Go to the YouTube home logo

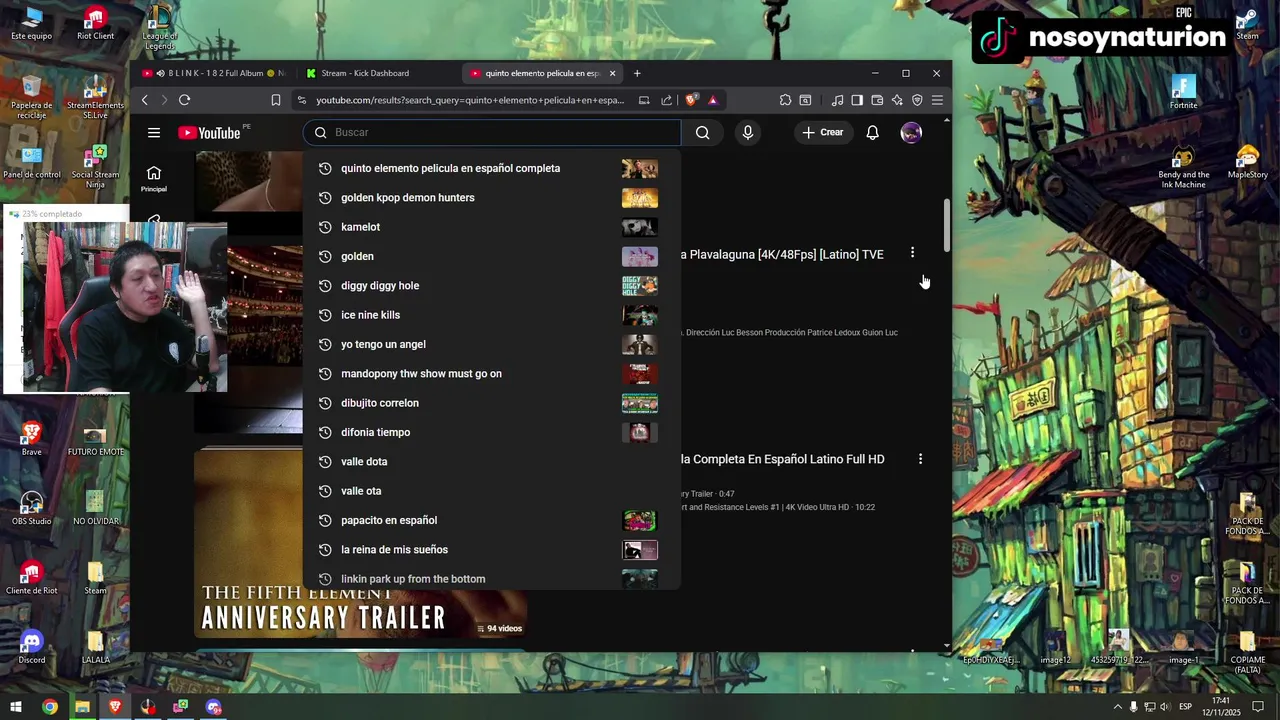[x=209, y=132]
